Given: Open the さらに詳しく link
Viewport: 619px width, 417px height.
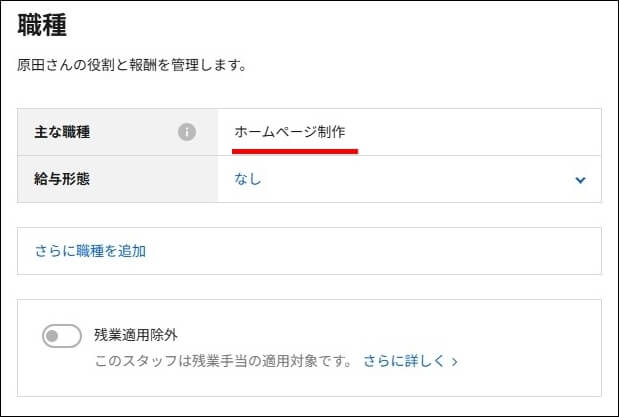Looking at the screenshot, I should [x=404, y=361].
